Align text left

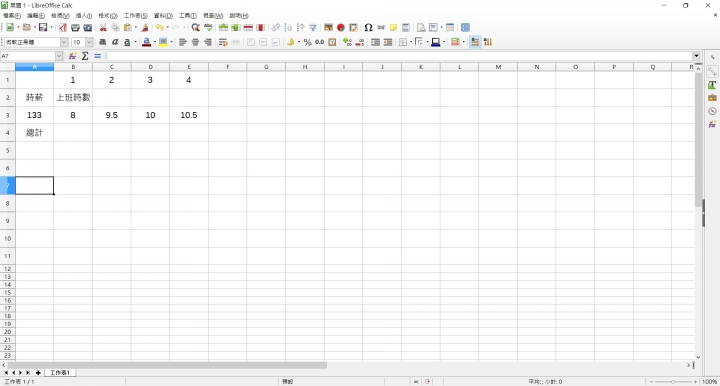[183, 42]
